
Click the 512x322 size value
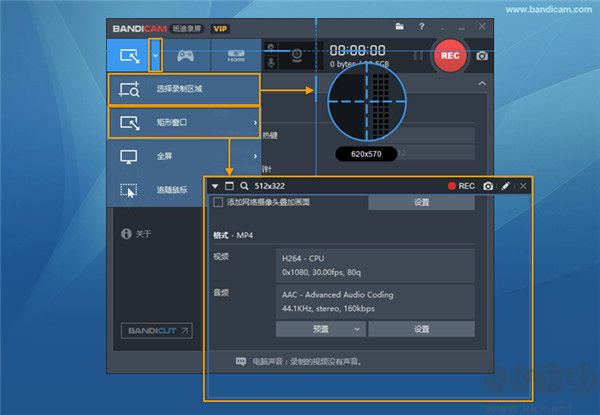coord(269,186)
